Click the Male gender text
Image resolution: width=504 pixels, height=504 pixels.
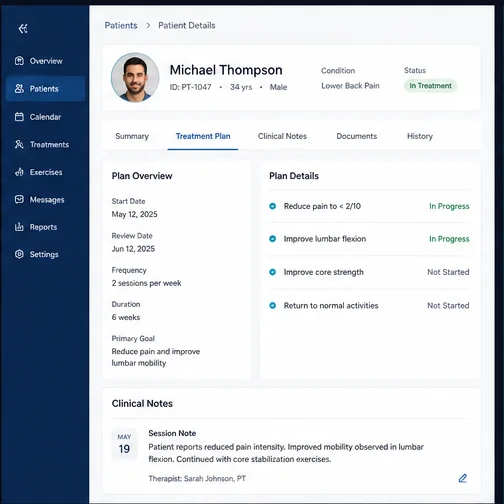[278, 87]
